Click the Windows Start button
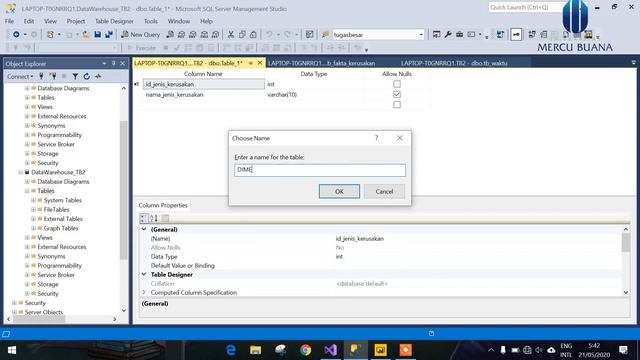640x360 pixels. coord(11,350)
